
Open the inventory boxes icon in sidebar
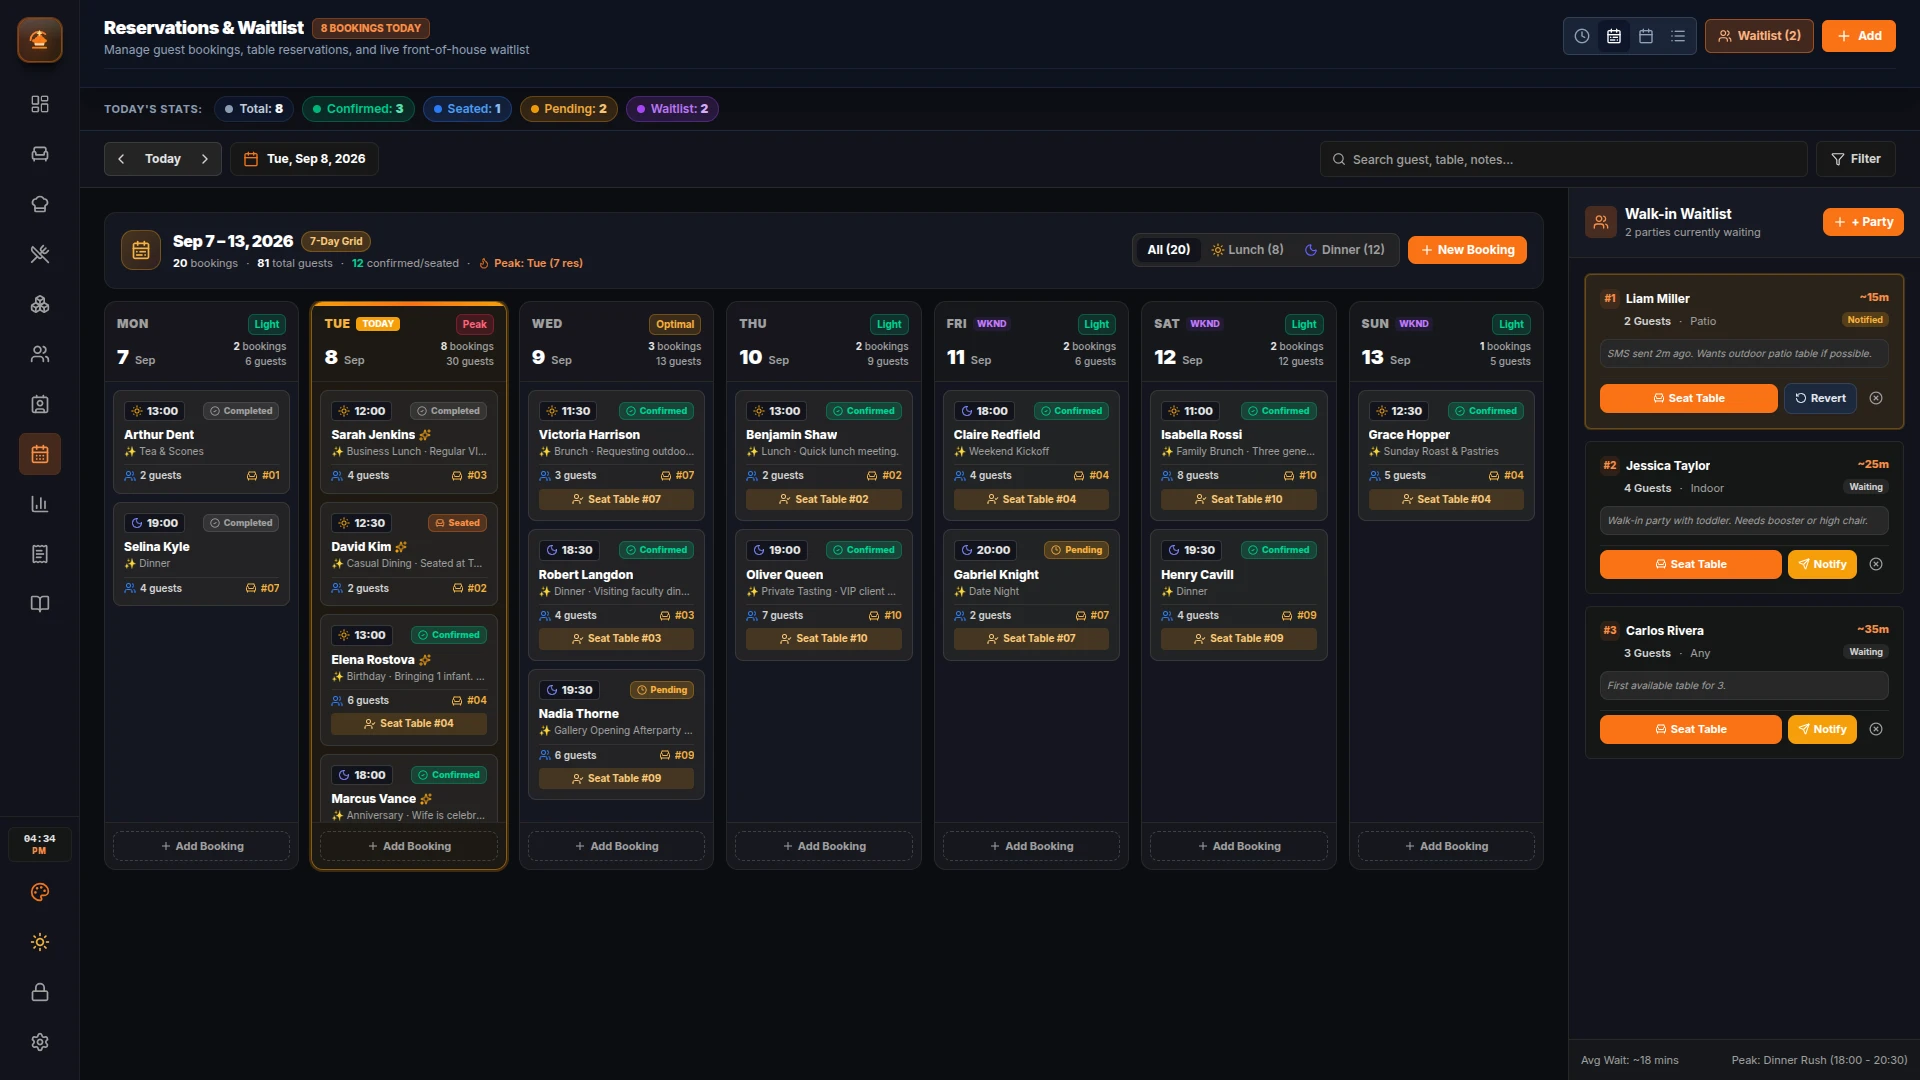coord(40,304)
